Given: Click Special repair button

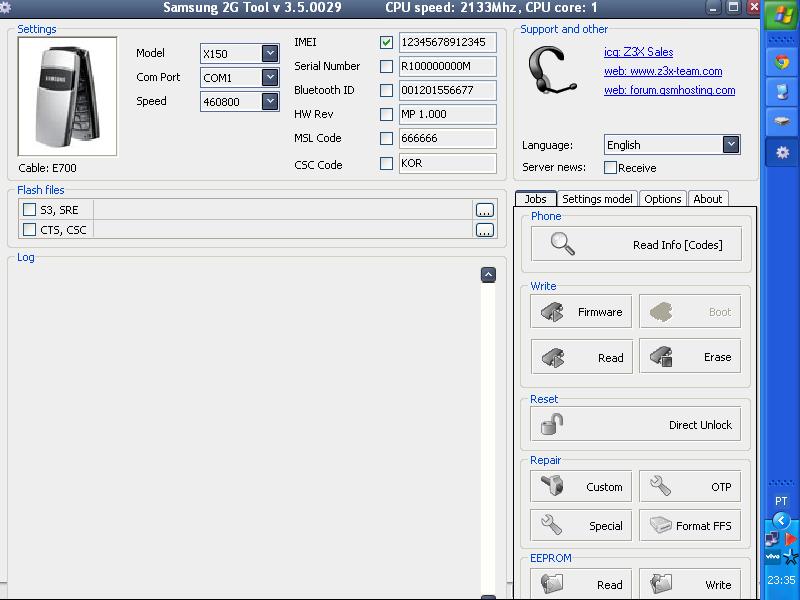Looking at the screenshot, I should point(581,525).
